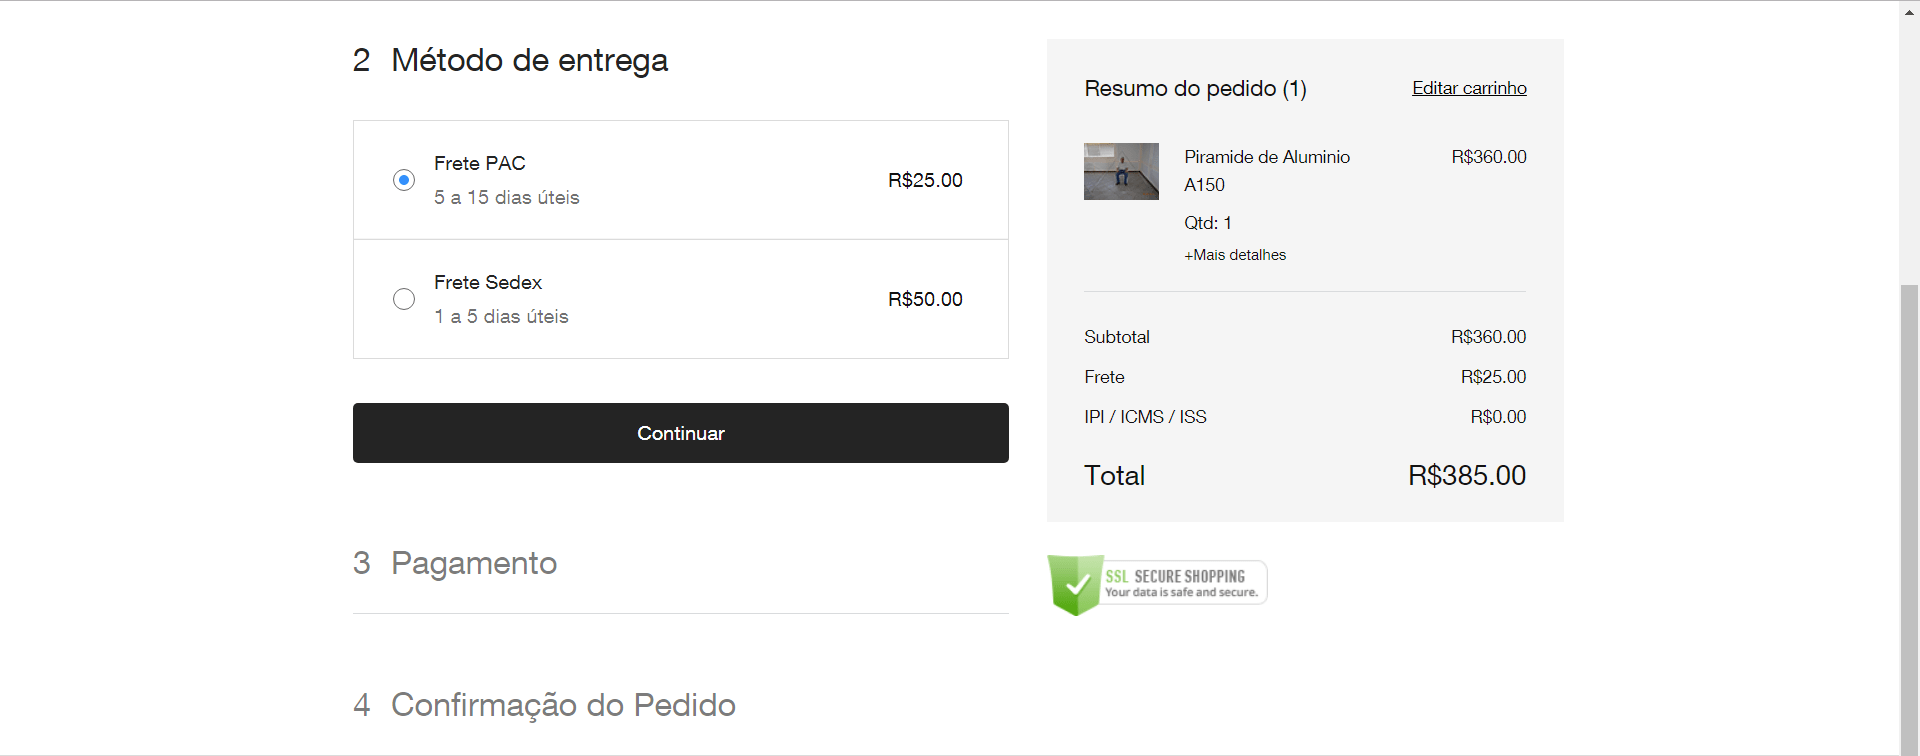Click the Frete PAC option label
Image resolution: width=1920 pixels, height=756 pixels.
click(480, 163)
